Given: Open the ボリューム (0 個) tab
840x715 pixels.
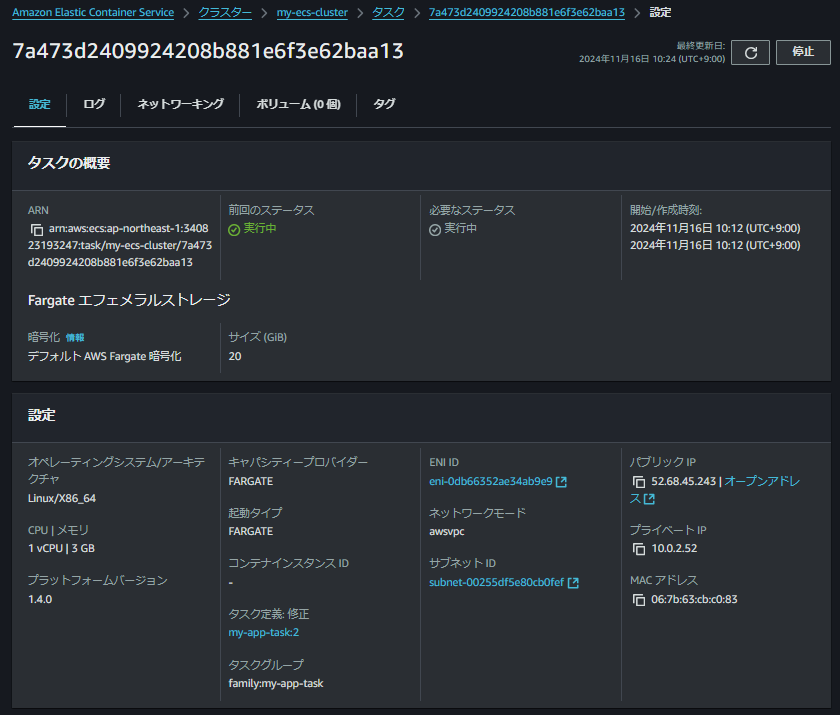Looking at the screenshot, I should point(298,104).
